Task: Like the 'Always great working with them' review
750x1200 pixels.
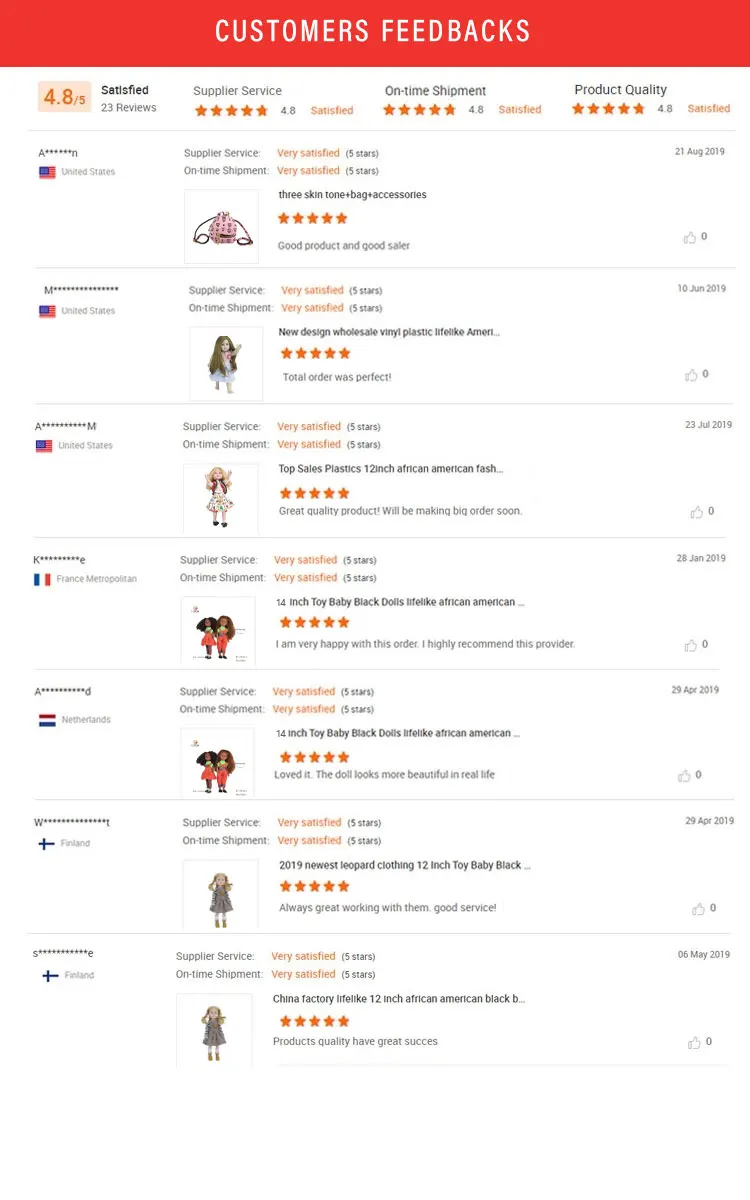Action: [x=698, y=909]
